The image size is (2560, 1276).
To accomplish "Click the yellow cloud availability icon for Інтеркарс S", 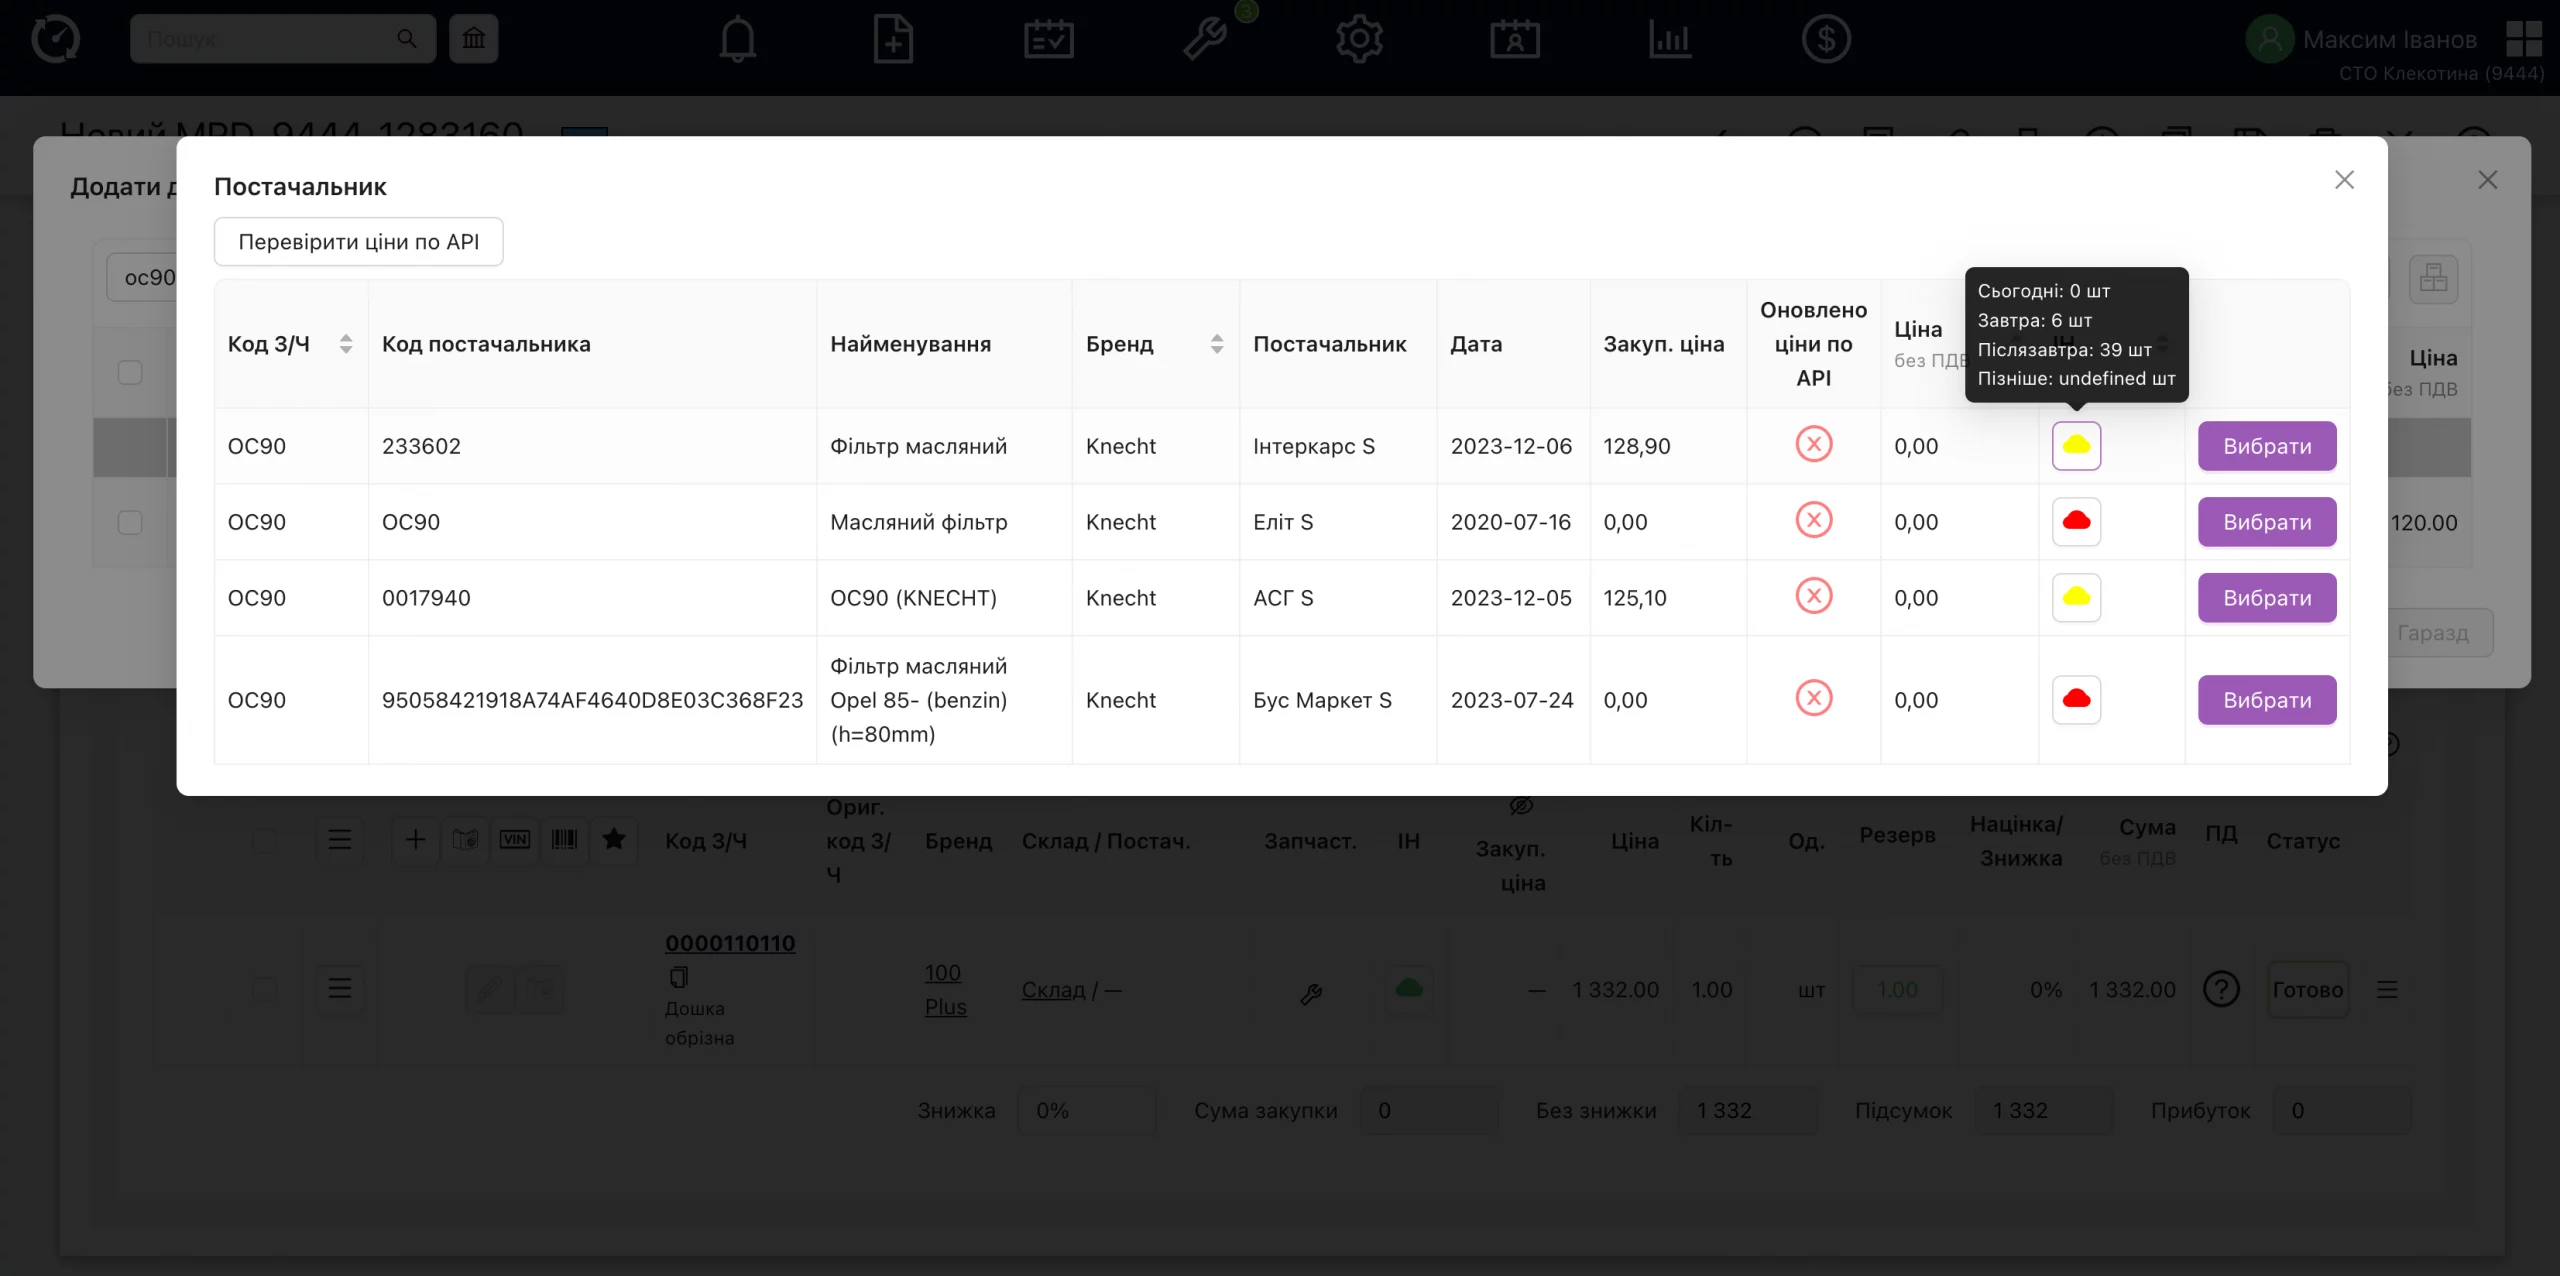I will (2076, 446).
